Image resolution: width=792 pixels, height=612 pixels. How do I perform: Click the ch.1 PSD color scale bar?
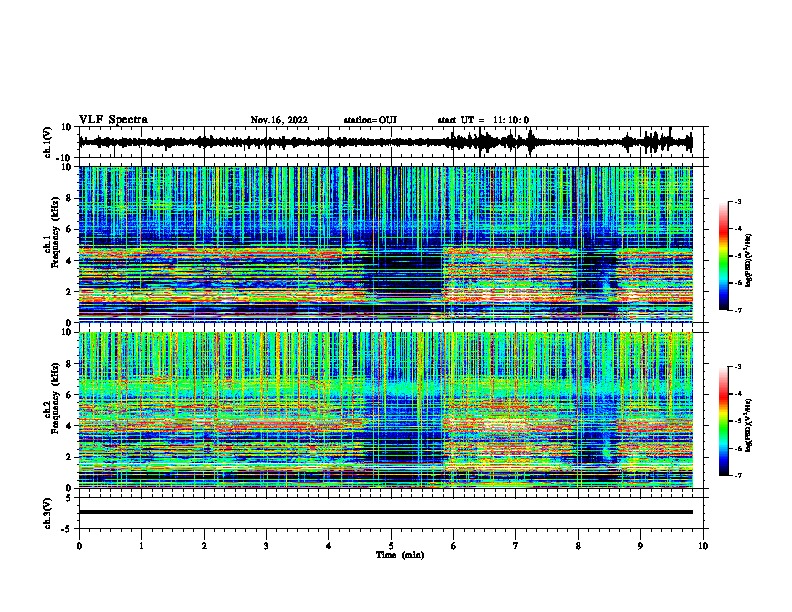click(x=724, y=256)
